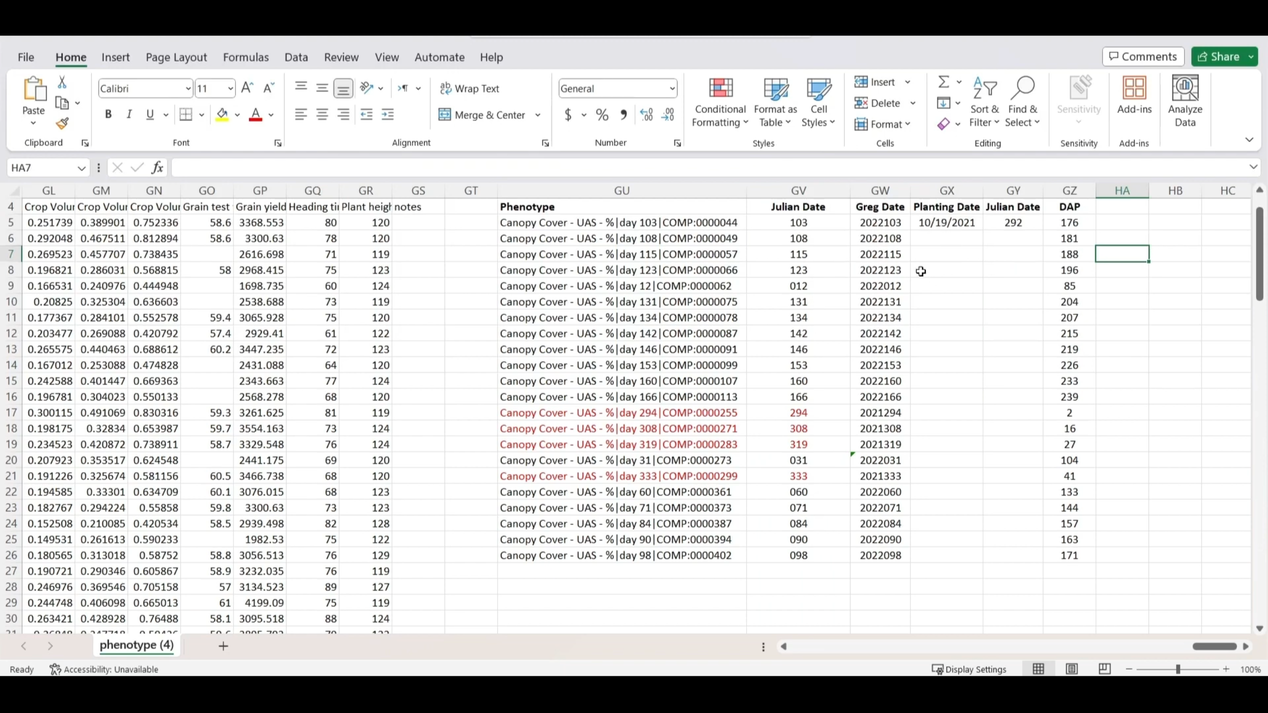
Task: Open the Comments pane button
Action: (x=1143, y=57)
